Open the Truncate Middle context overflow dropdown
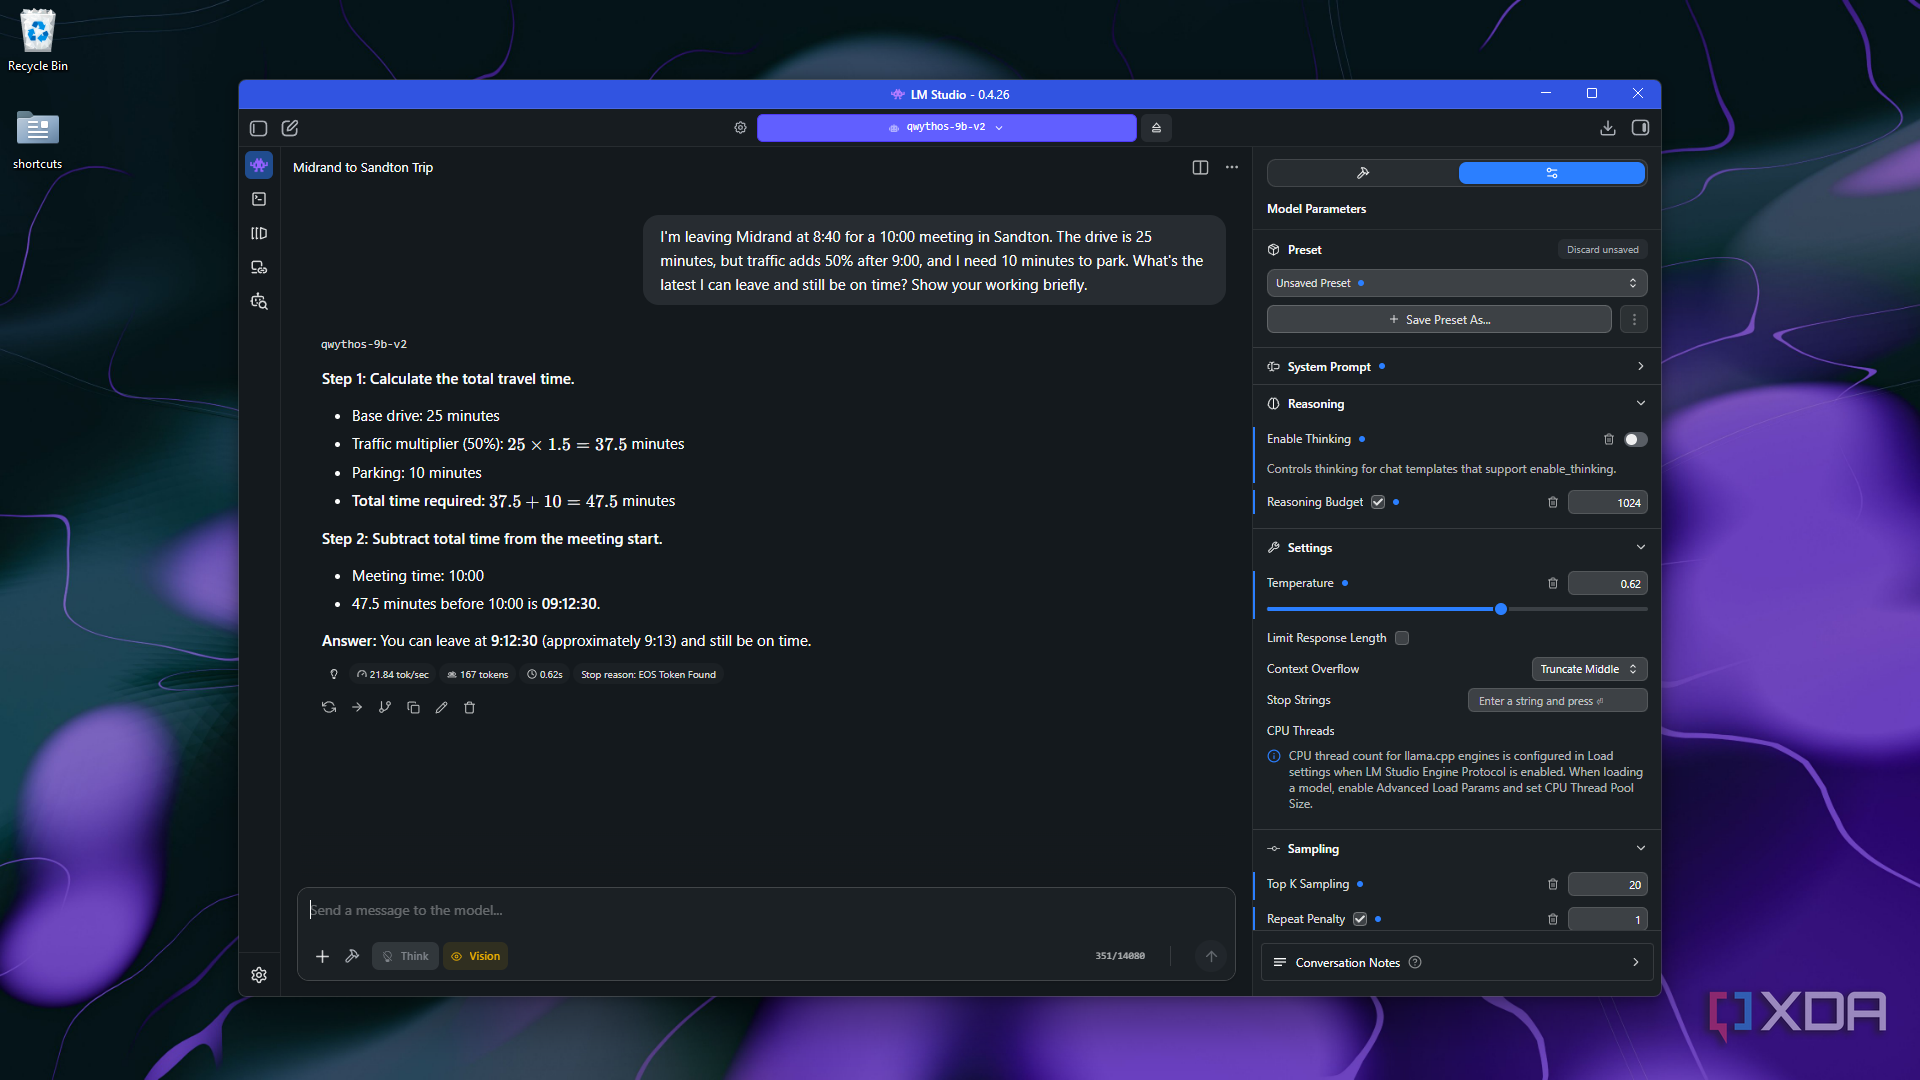Screen dimensions: 1920x1080 1589,669
